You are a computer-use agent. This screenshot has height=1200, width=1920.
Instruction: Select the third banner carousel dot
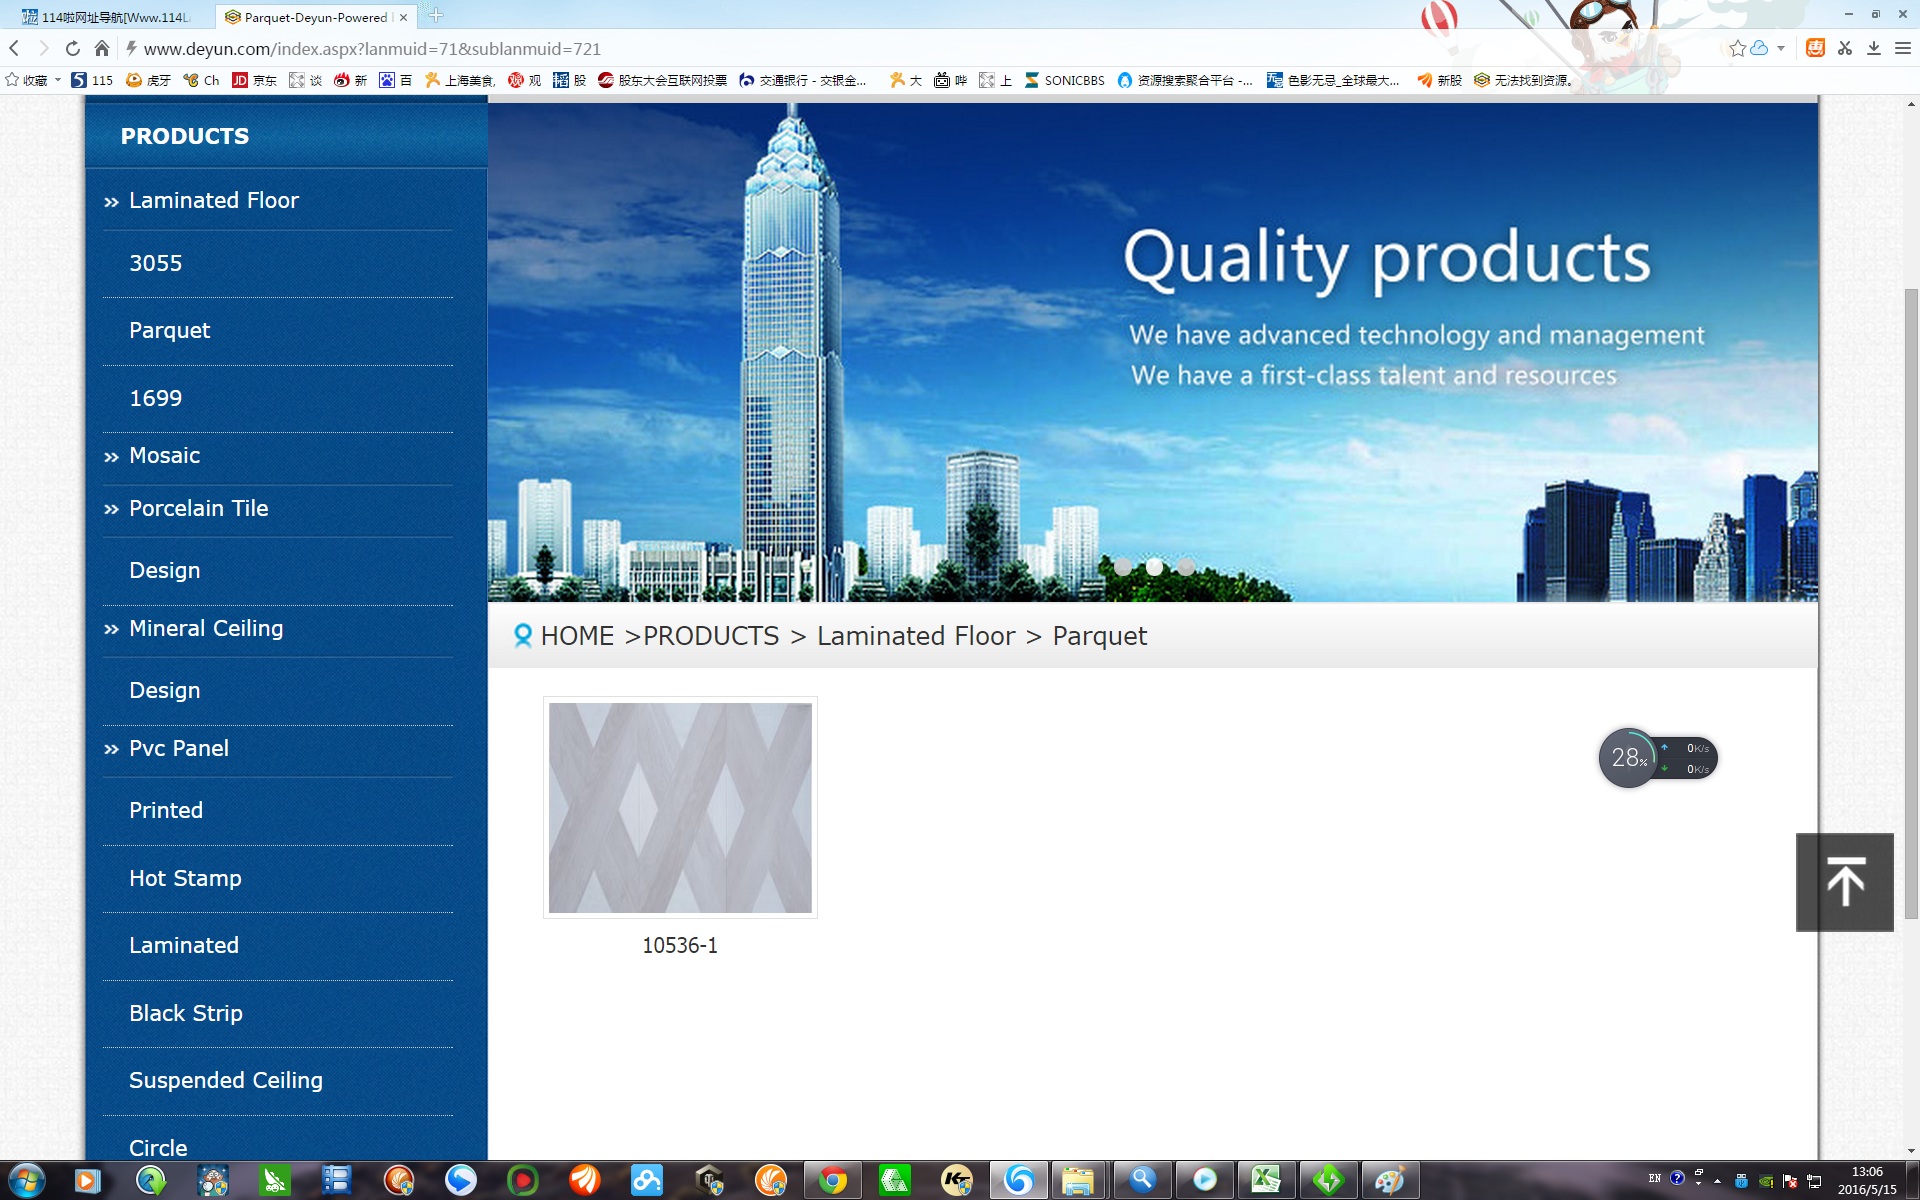(1186, 567)
